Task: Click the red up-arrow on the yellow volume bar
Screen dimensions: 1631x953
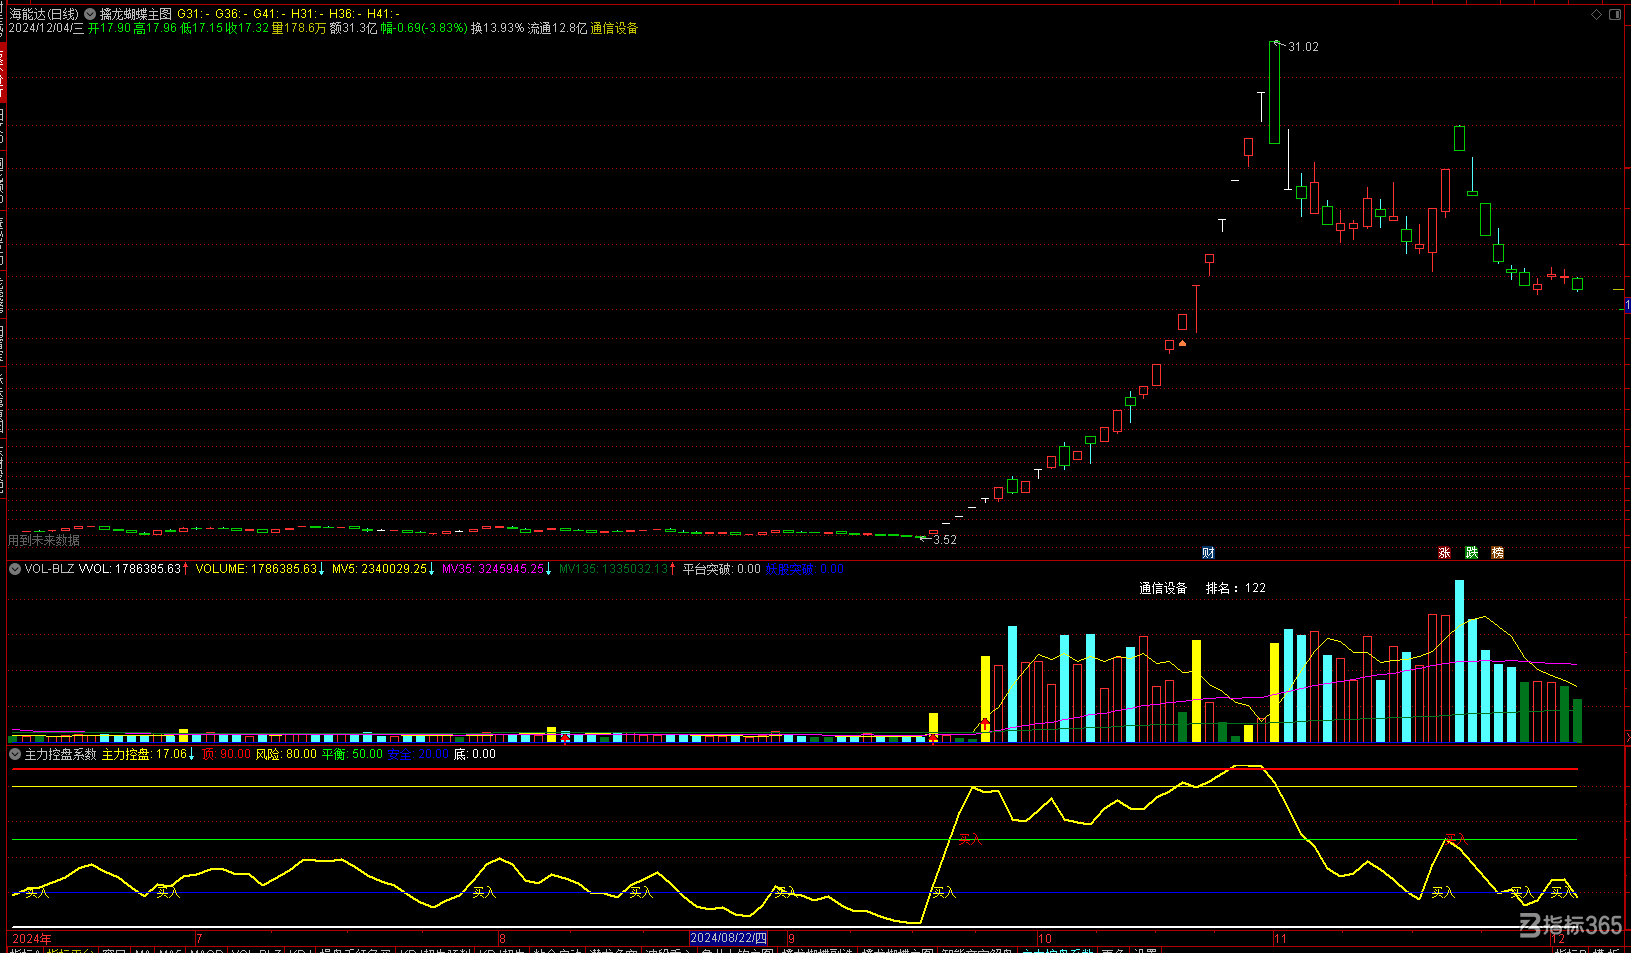Action: click(985, 723)
